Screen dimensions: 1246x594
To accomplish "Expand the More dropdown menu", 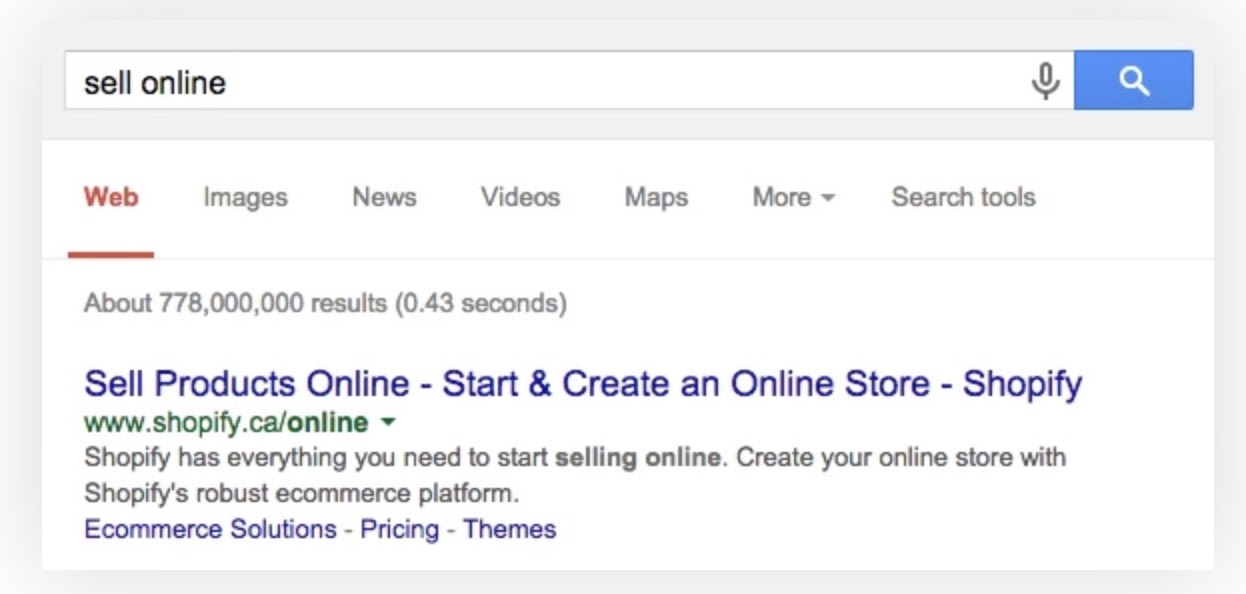I will (x=793, y=198).
